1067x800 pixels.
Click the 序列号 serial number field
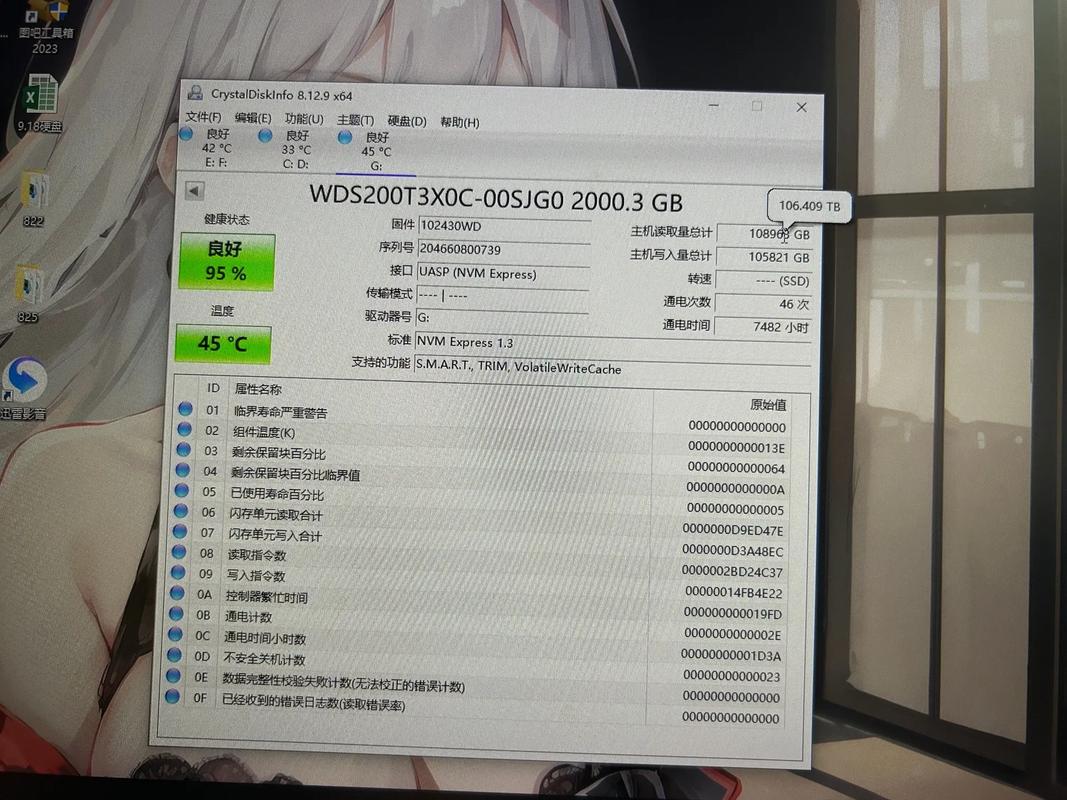click(502, 249)
